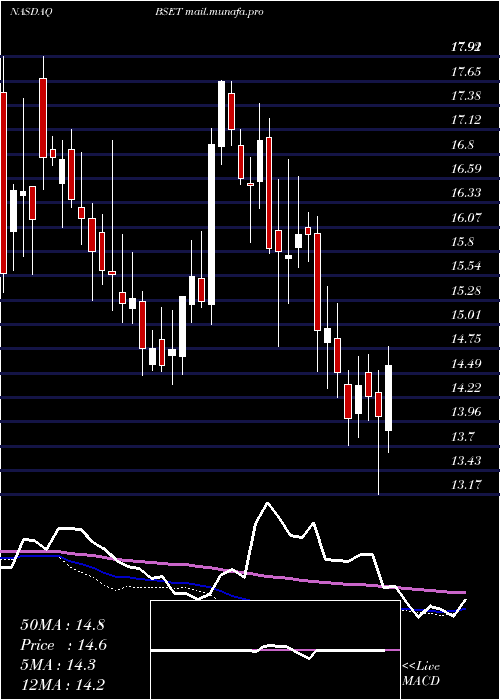This screenshot has height=700, width=500.
Task: Select the 17.38 price axis label
Action: click(466, 96)
